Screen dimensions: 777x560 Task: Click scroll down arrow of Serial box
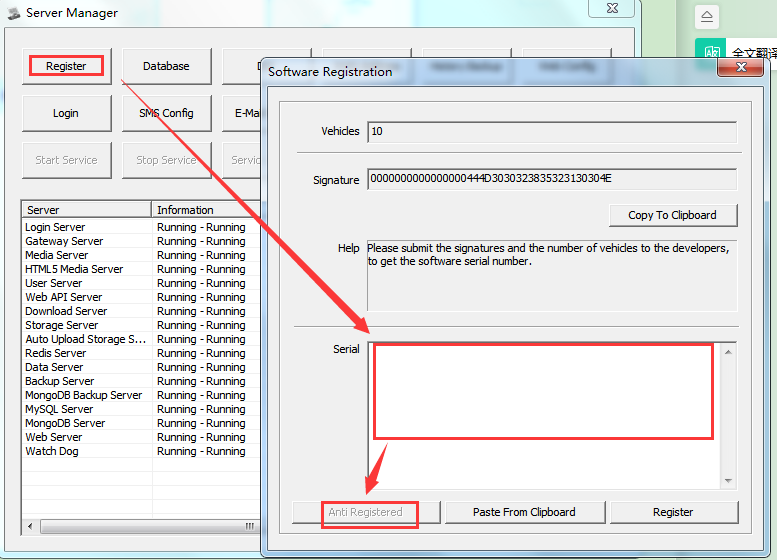click(728, 481)
